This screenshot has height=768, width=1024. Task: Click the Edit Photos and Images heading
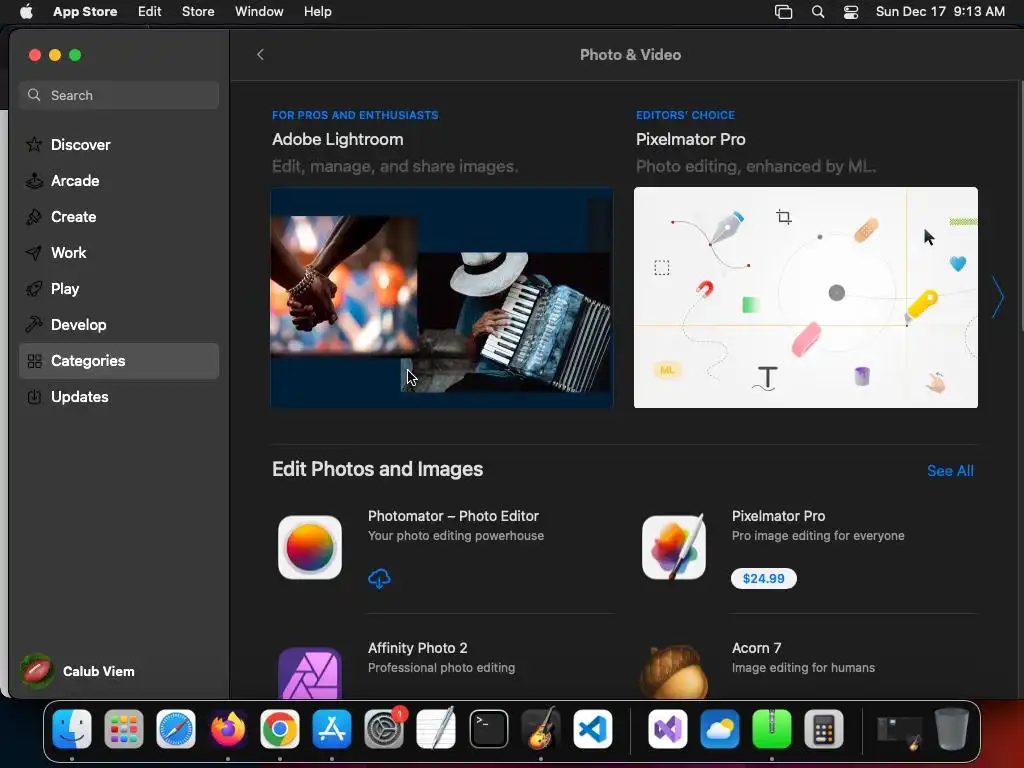[377, 470]
